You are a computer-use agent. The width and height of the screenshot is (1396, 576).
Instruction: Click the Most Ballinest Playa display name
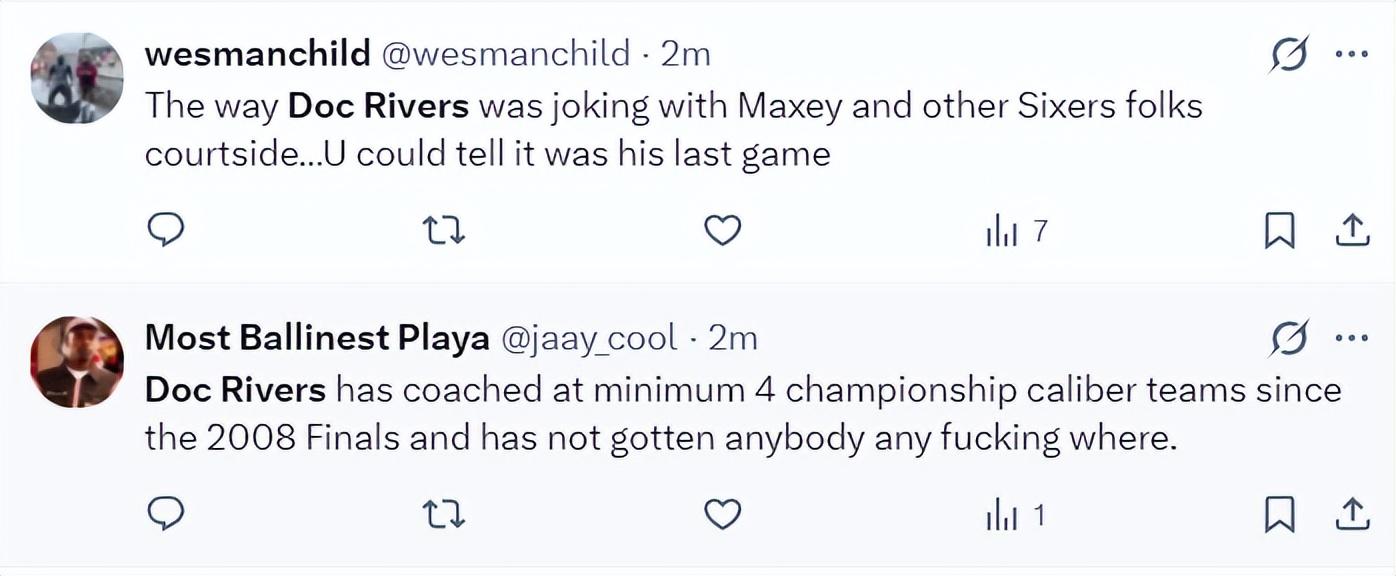316,338
